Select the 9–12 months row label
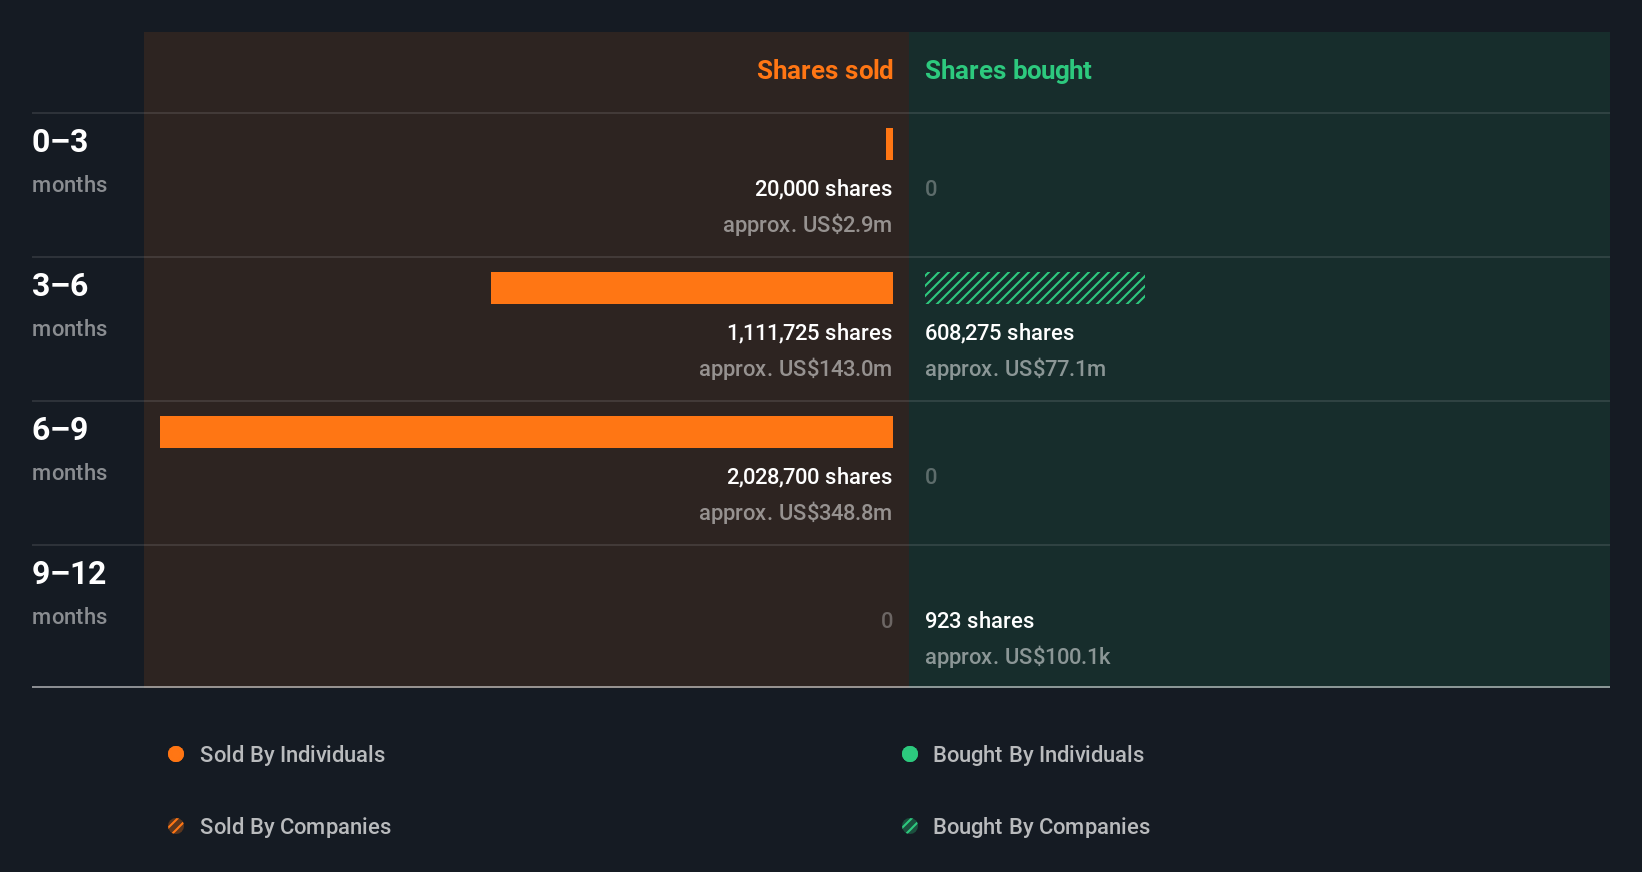The height and width of the screenshot is (872, 1642). (69, 592)
